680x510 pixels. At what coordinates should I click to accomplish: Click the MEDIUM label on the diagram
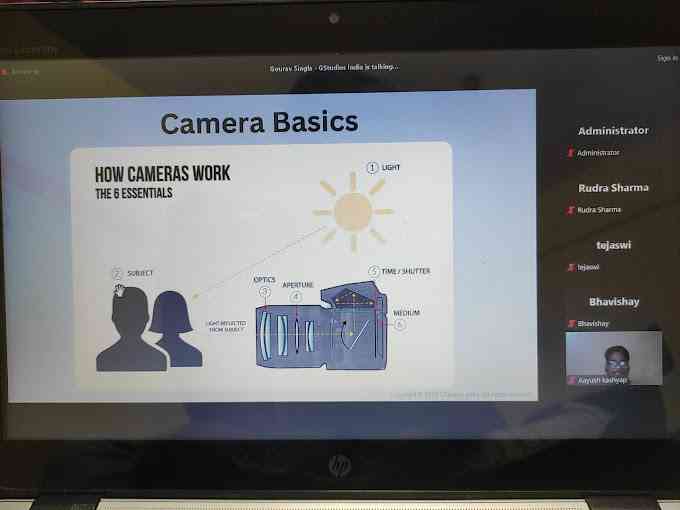pos(405,312)
